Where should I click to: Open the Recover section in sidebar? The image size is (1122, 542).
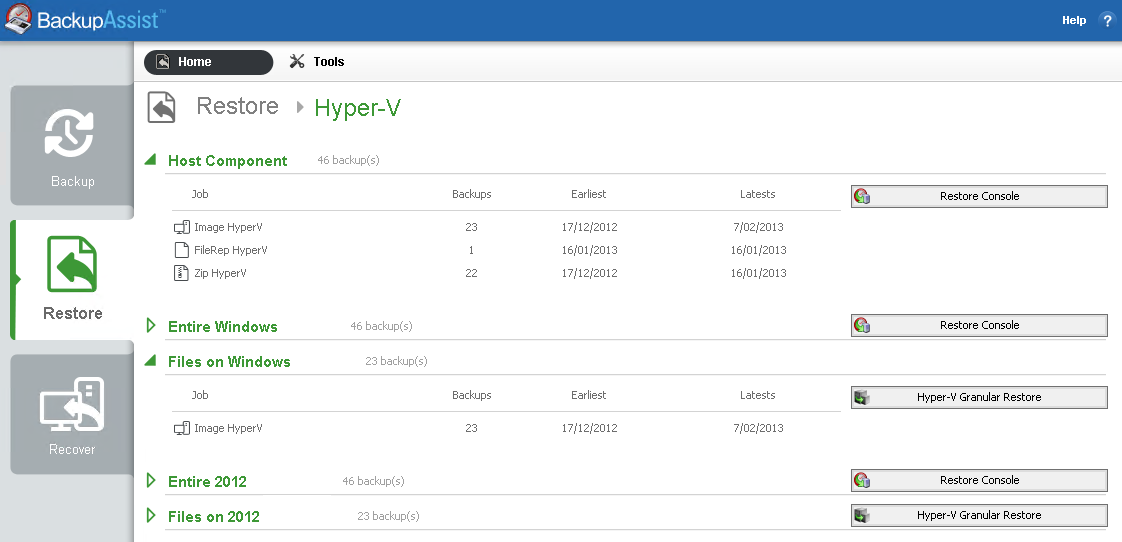pyautogui.click(x=72, y=414)
